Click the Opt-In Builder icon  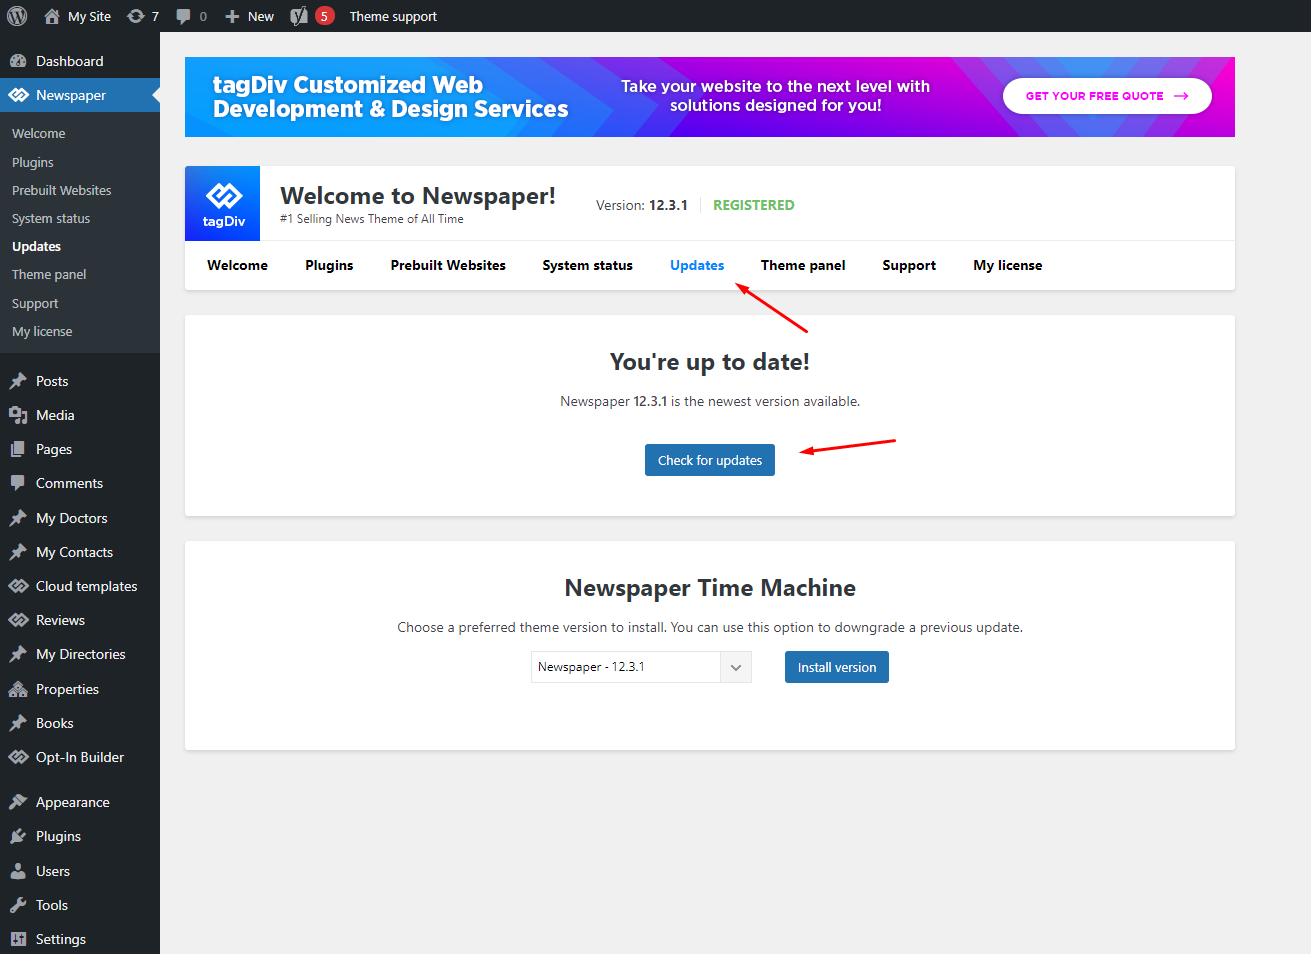coord(18,757)
